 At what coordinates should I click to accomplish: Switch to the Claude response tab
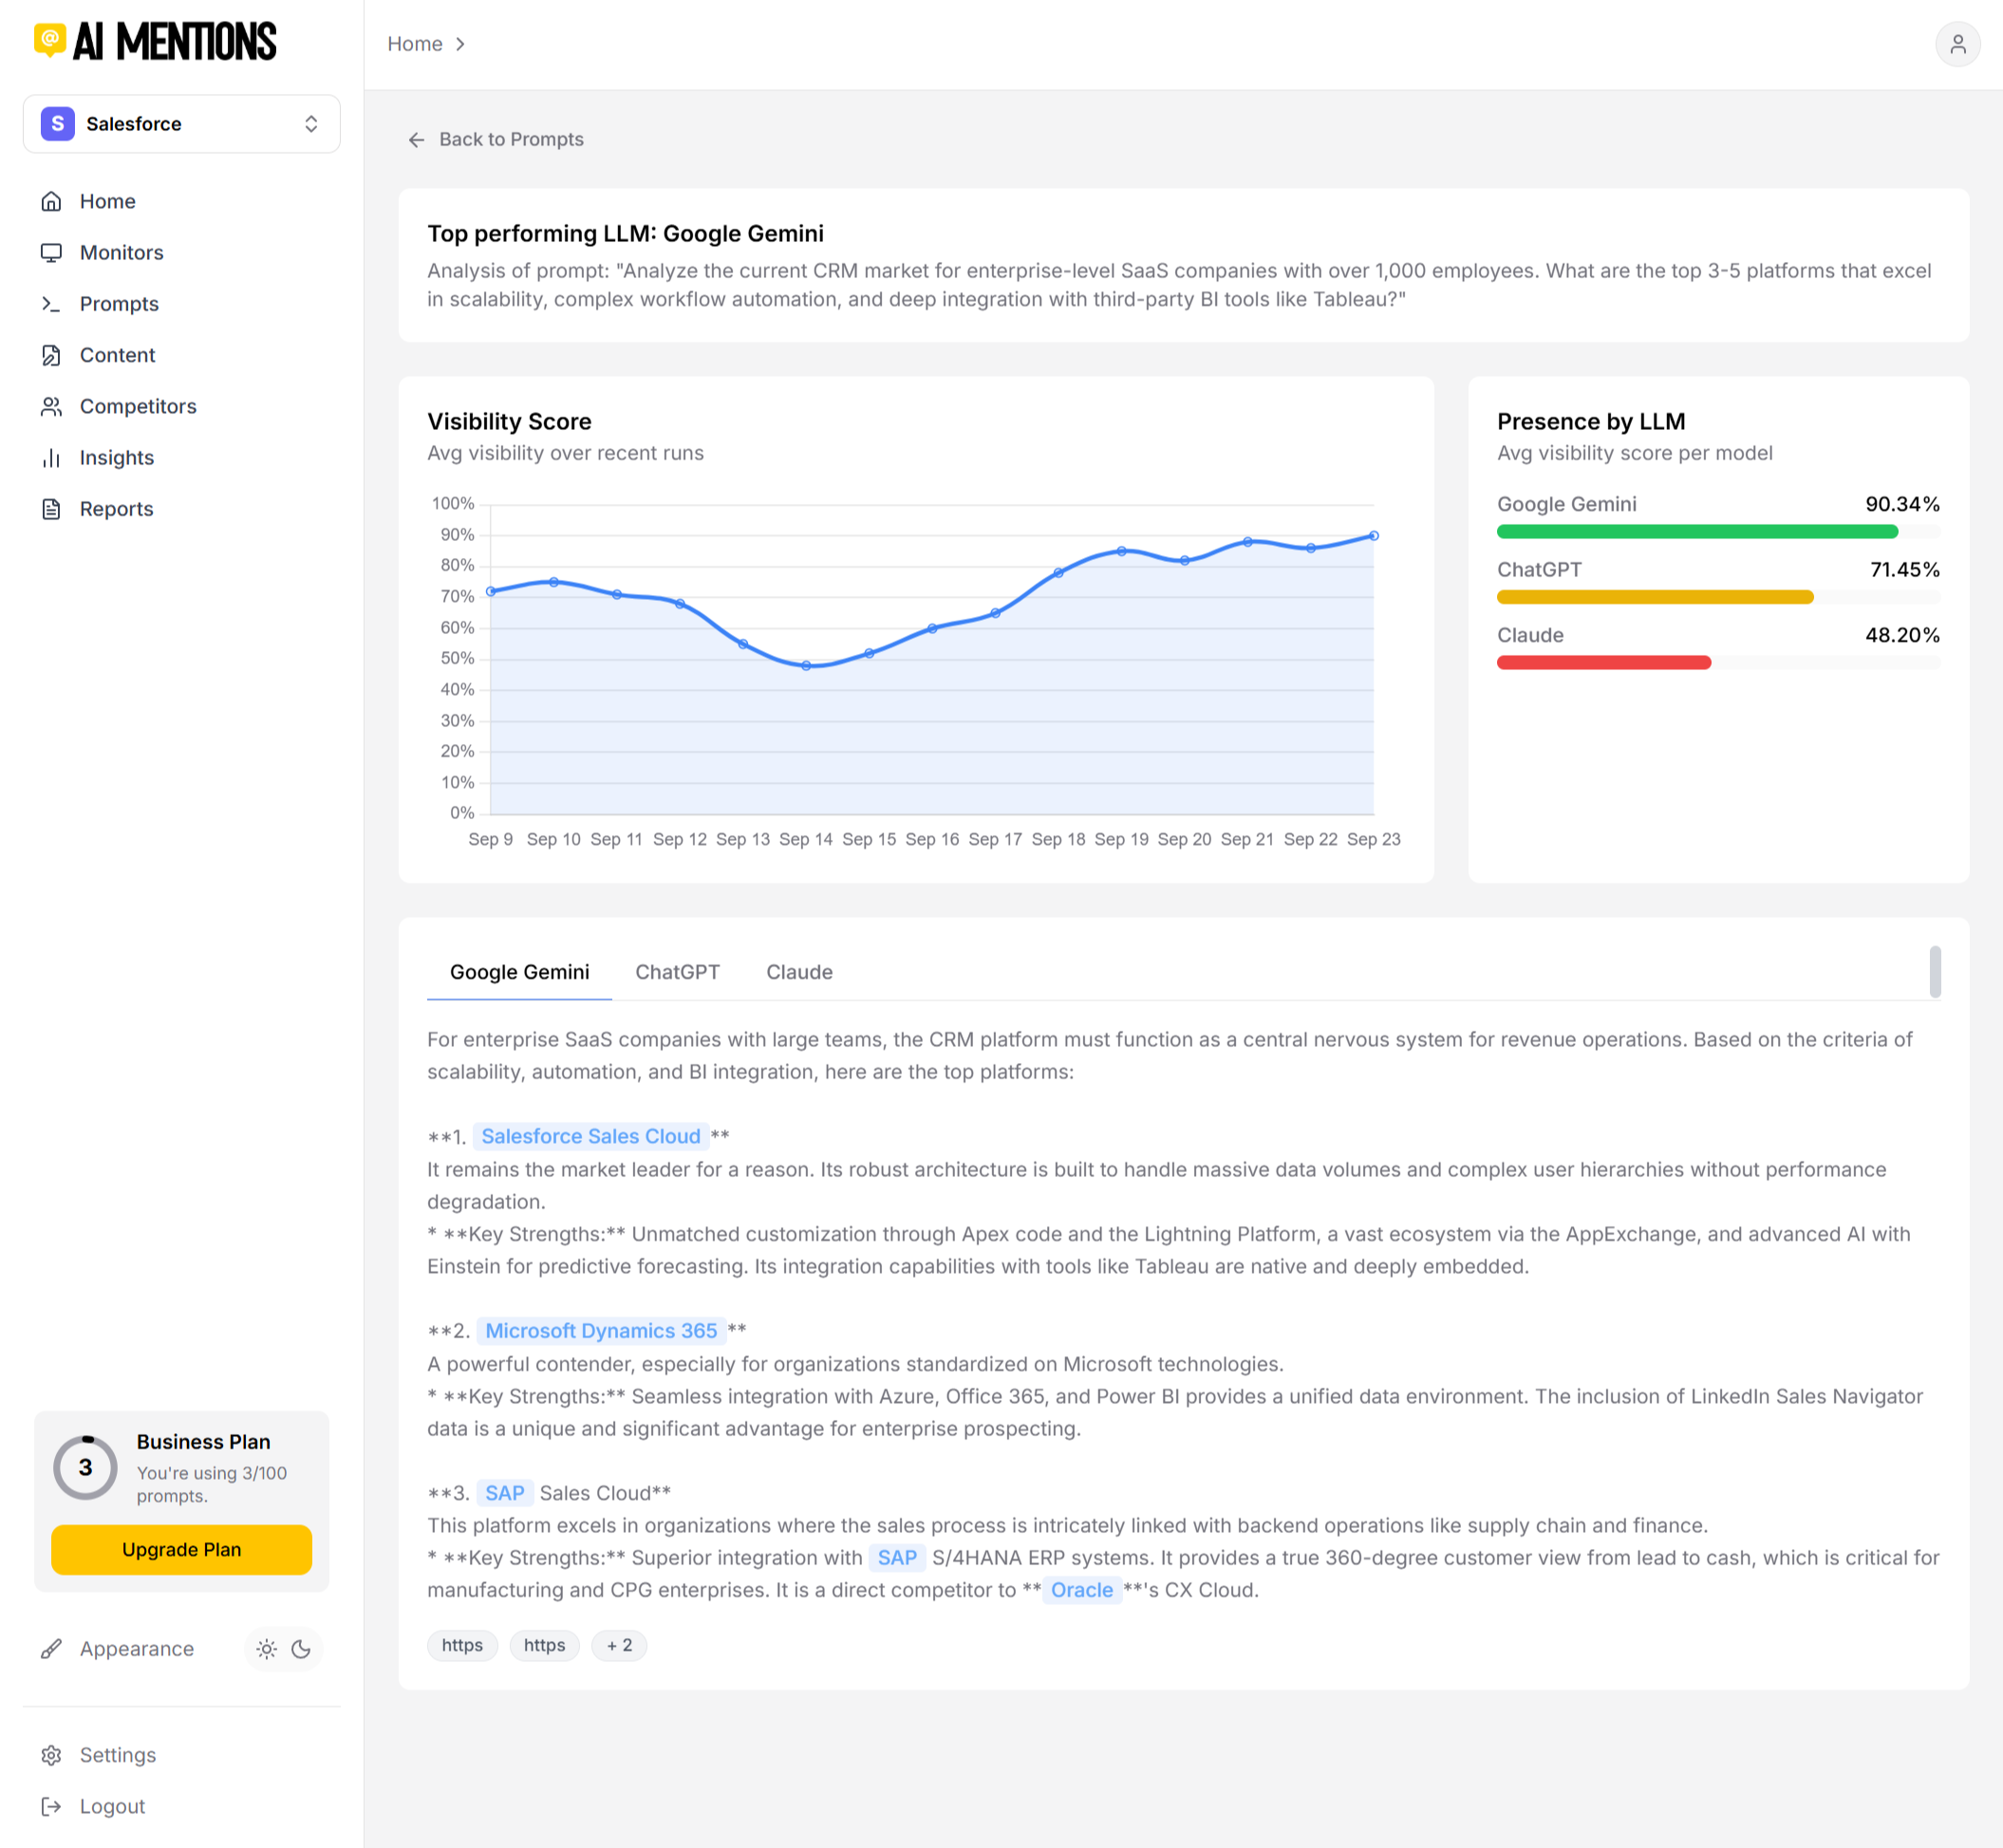click(x=799, y=972)
